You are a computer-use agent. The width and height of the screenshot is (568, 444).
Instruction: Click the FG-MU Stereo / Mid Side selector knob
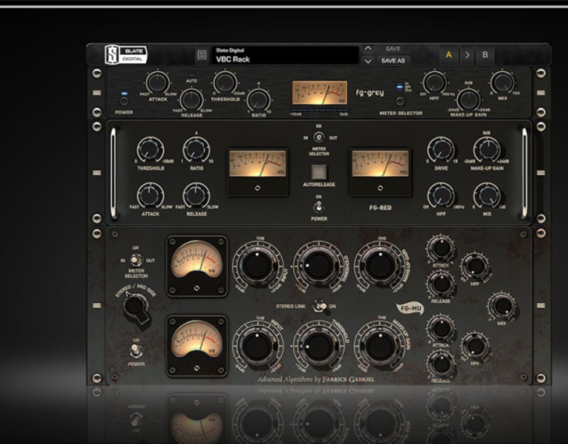[136, 306]
